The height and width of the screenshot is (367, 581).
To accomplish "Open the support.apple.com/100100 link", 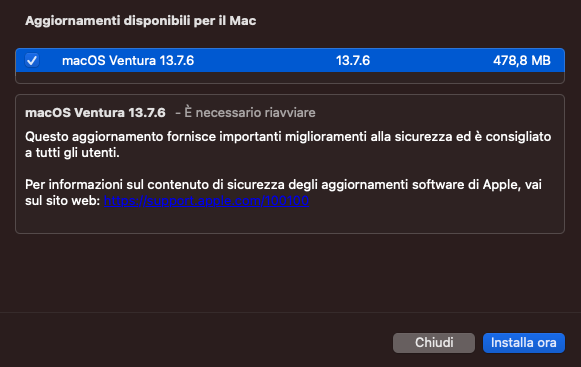I will [x=206, y=201].
